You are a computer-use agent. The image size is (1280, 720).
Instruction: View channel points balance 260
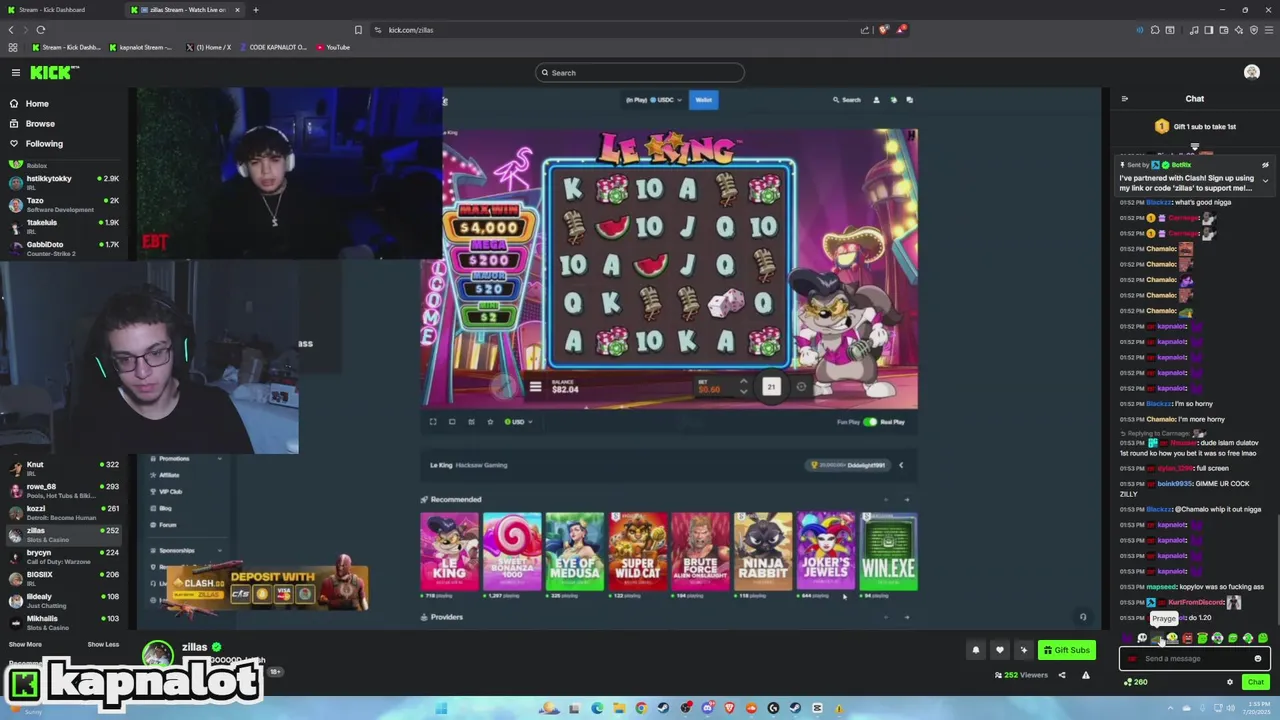tap(1135, 682)
